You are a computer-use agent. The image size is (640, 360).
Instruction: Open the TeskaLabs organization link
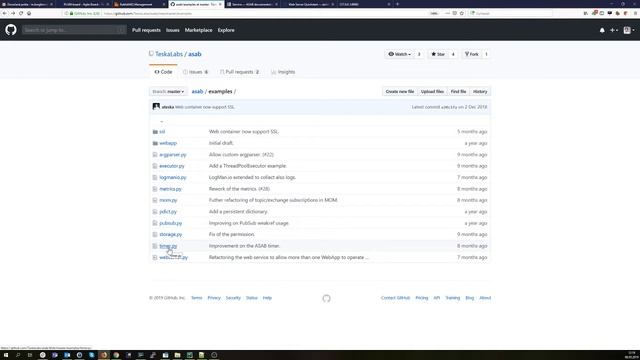point(169,54)
